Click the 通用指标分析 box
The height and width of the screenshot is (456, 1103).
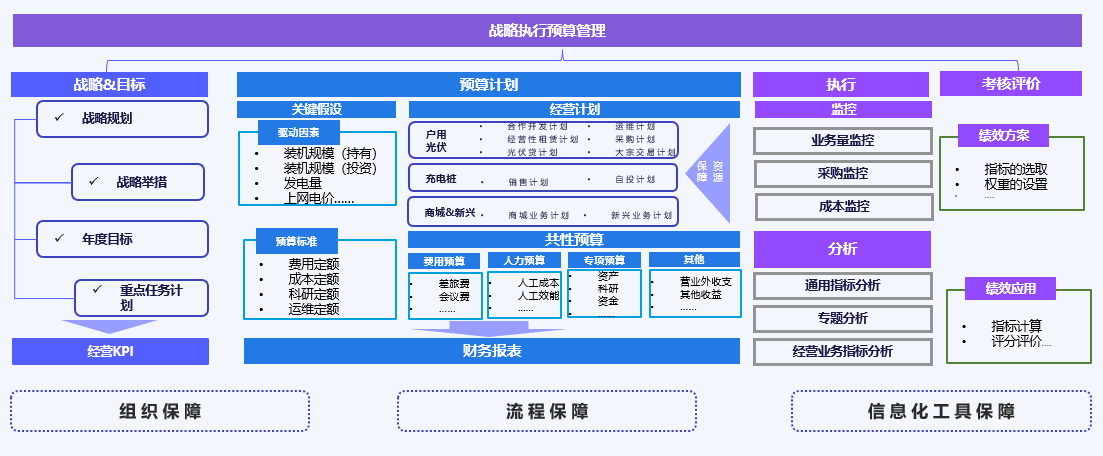click(x=843, y=286)
